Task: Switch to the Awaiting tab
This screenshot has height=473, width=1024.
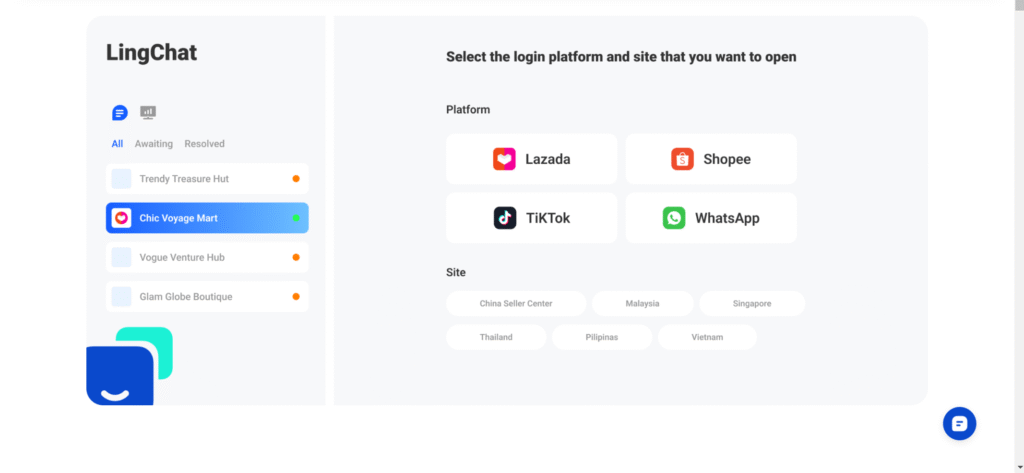Action: (x=153, y=144)
